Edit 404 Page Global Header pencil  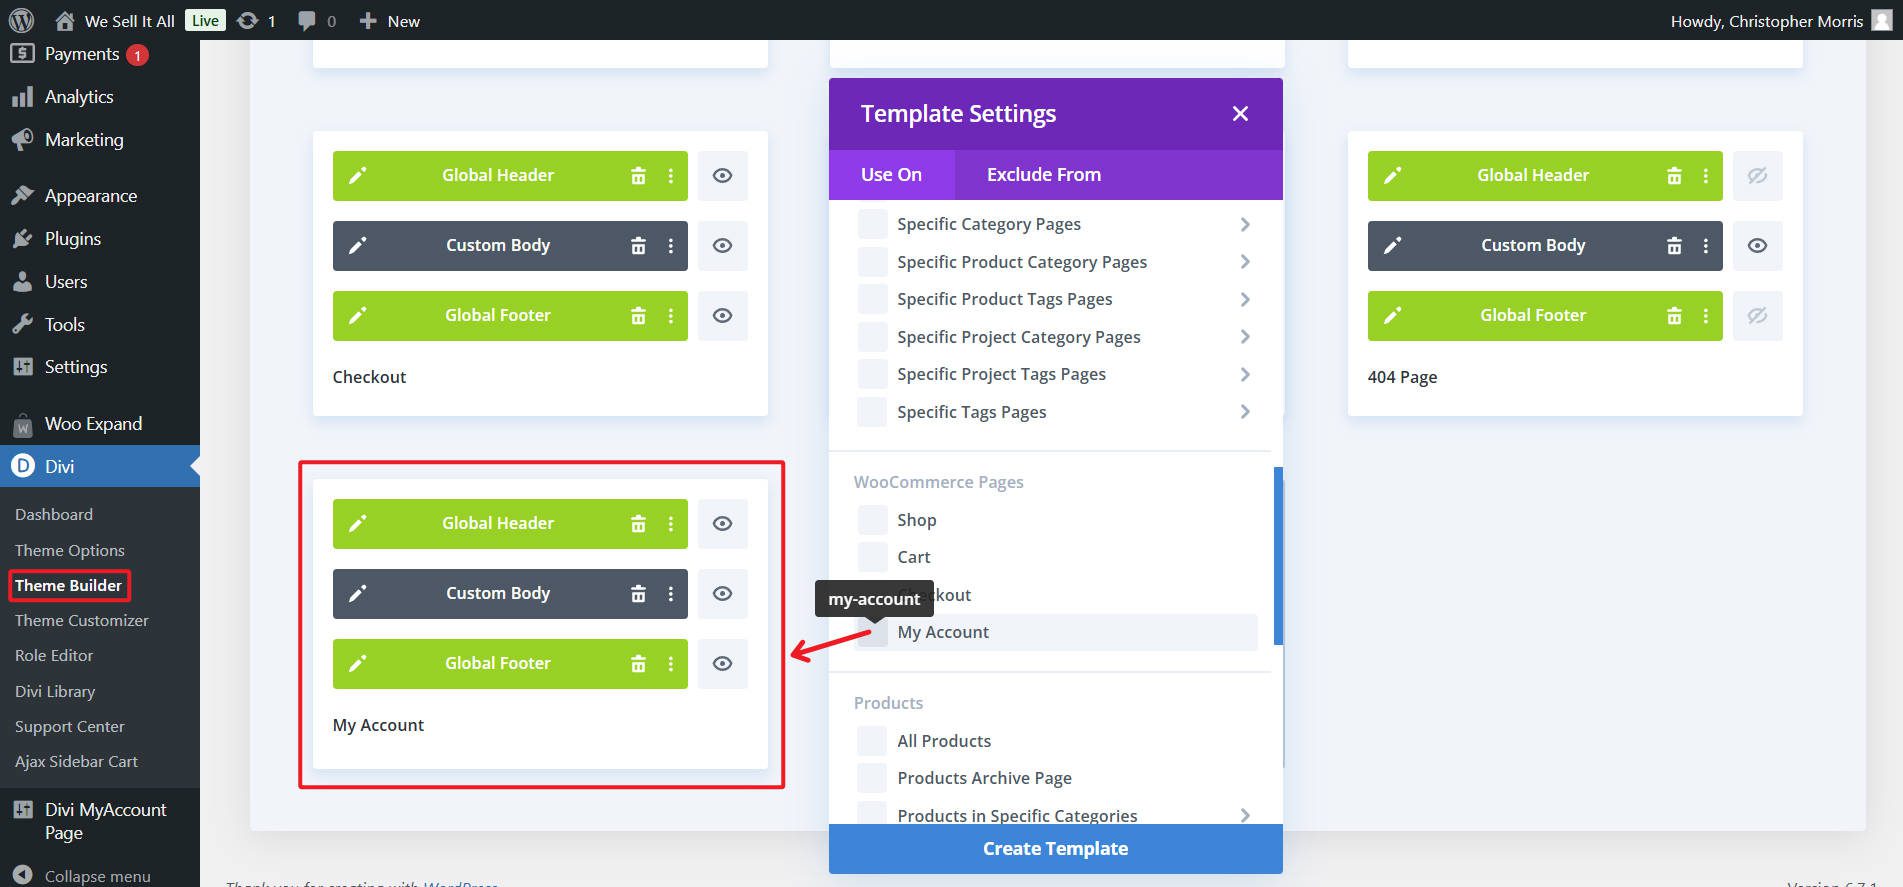pyautogui.click(x=1392, y=176)
